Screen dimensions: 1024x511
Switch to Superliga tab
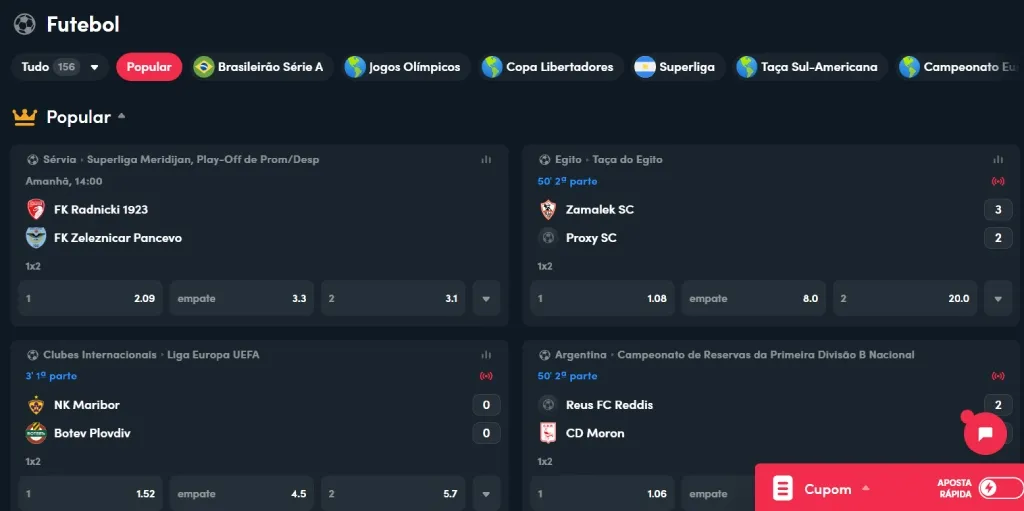pos(678,67)
